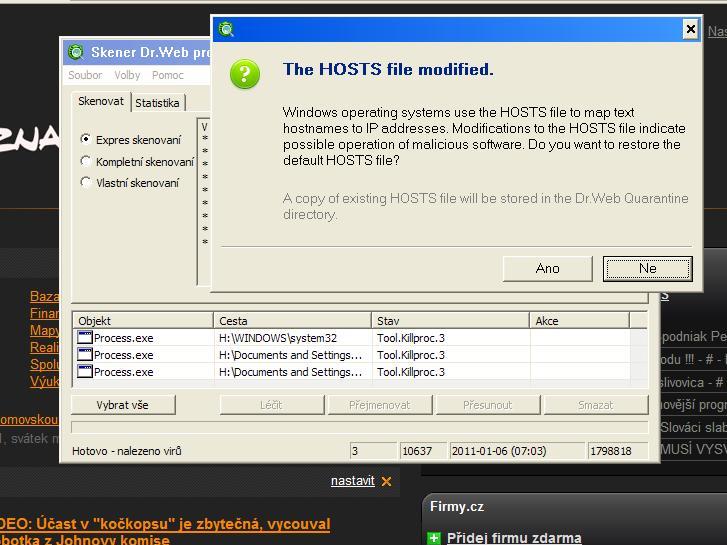727x545 pixels.
Task: Click status text Hotovo - nalezeno virů
Action: [x=127, y=451]
